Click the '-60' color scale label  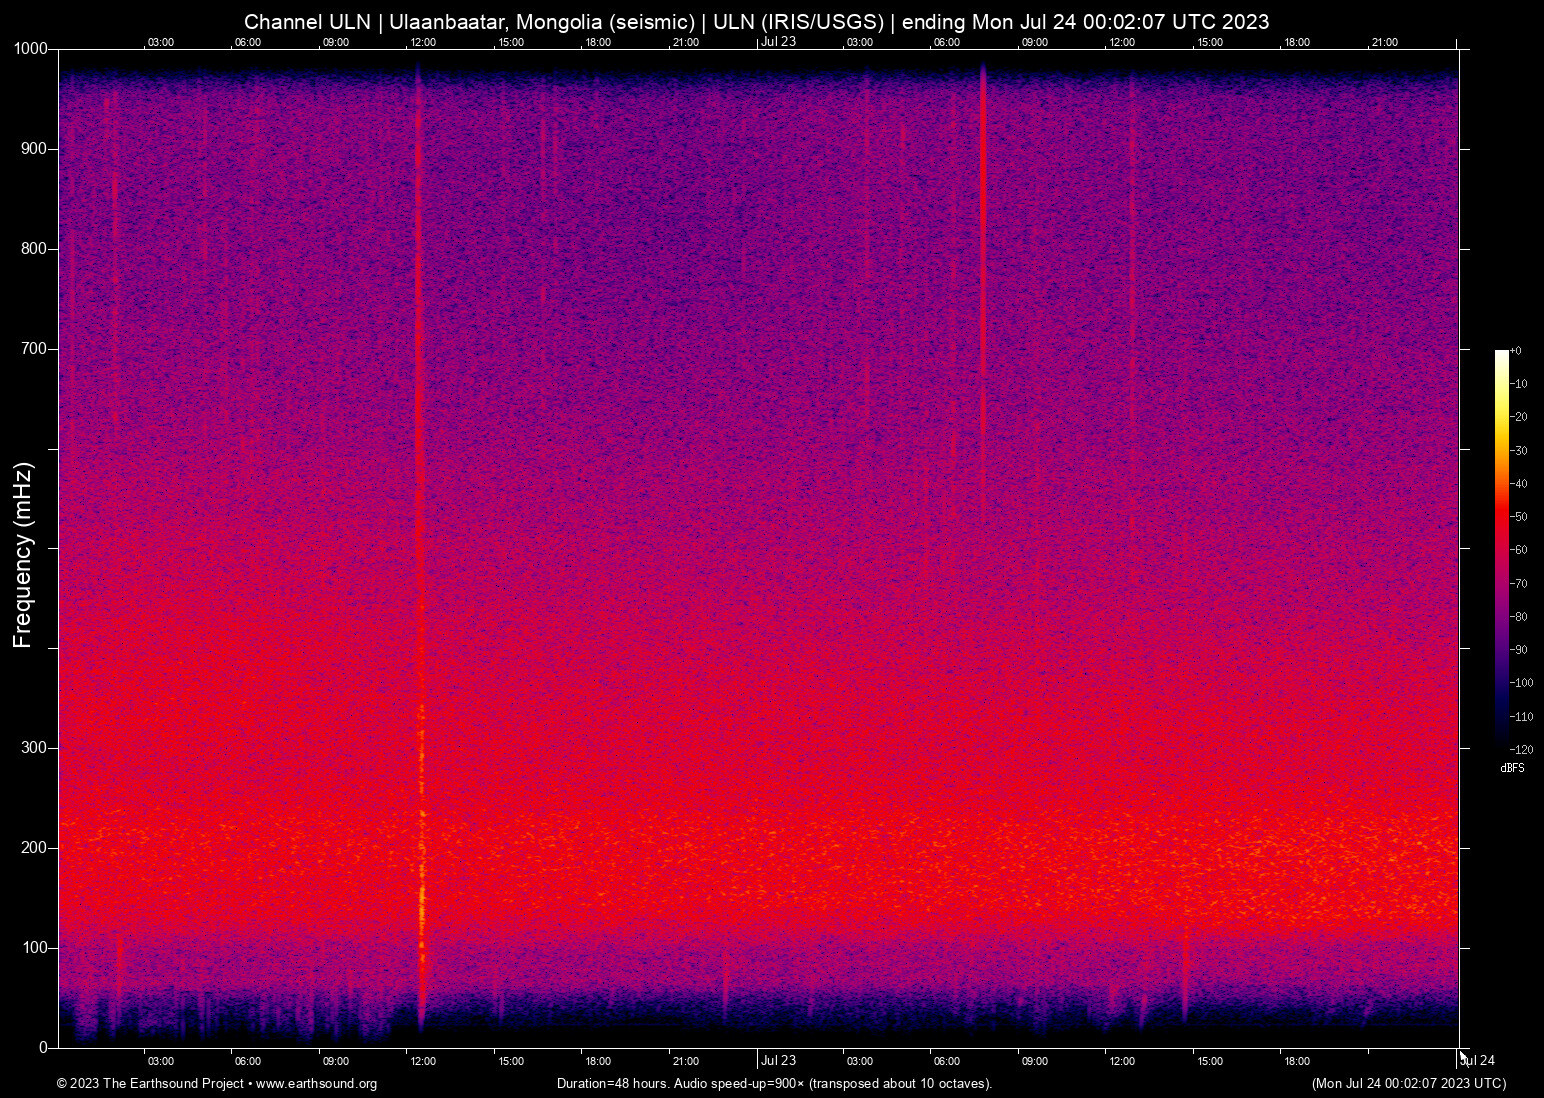(x=1519, y=550)
